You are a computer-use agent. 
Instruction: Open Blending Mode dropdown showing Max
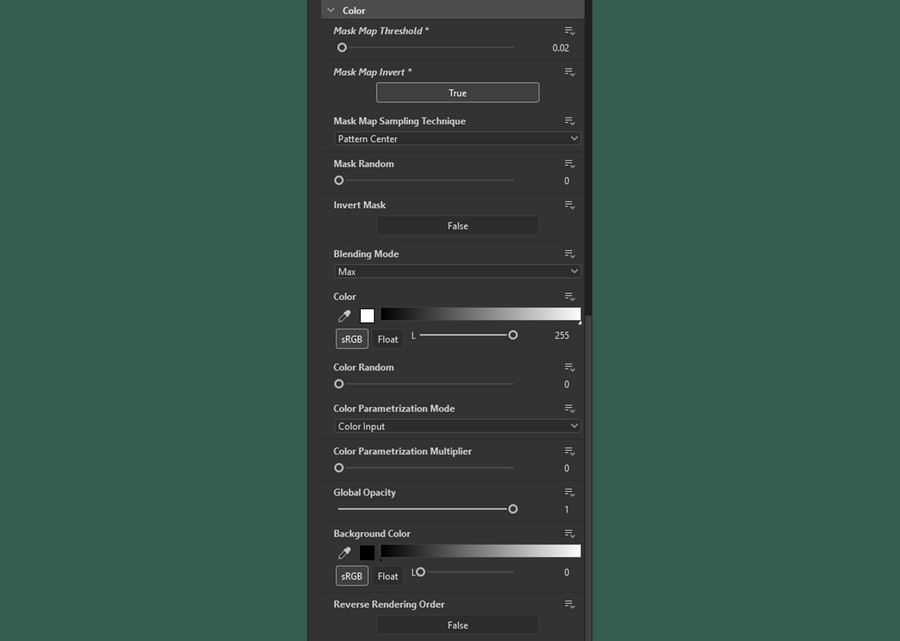pyautogui.click(x=457, y=271)
